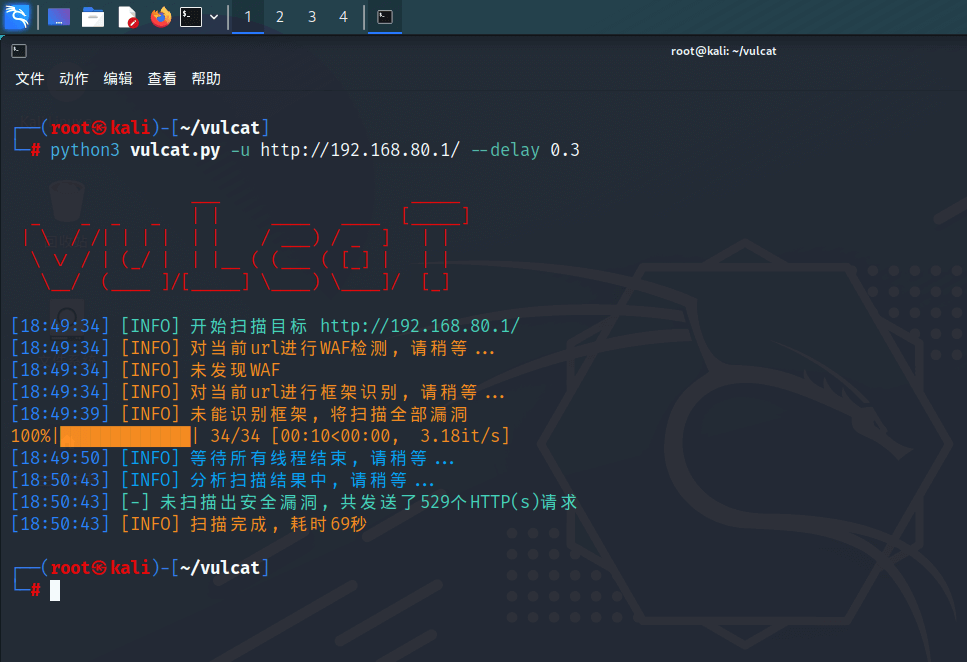Open the 动作 (Actions) menu
Image resolution: width=967 pixels, height=662 pixels.
[x=74, y=79]
